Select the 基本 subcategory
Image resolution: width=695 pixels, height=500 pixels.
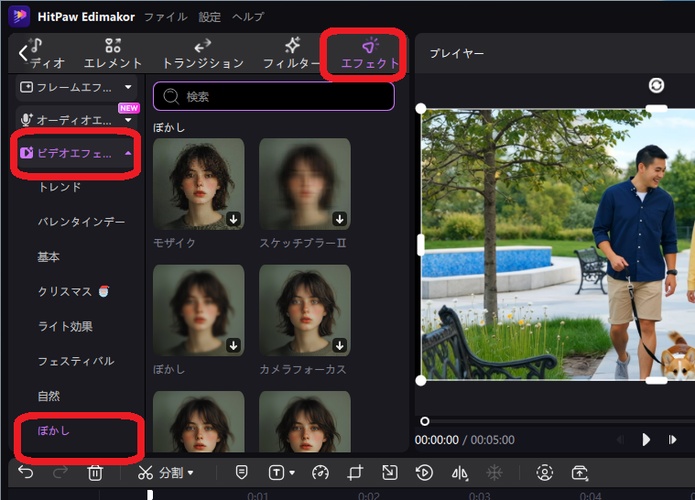(x=49, y=257)
